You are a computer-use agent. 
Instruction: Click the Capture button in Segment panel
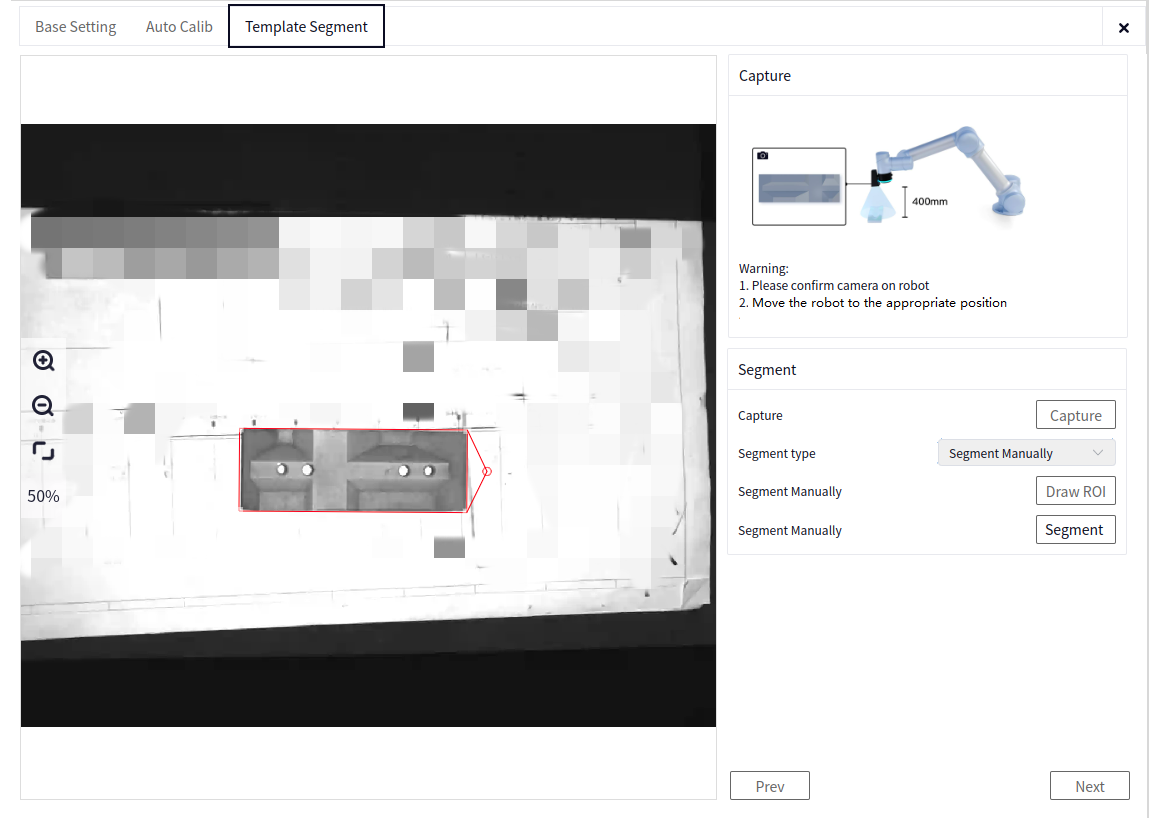click(x=1075, y=415)
